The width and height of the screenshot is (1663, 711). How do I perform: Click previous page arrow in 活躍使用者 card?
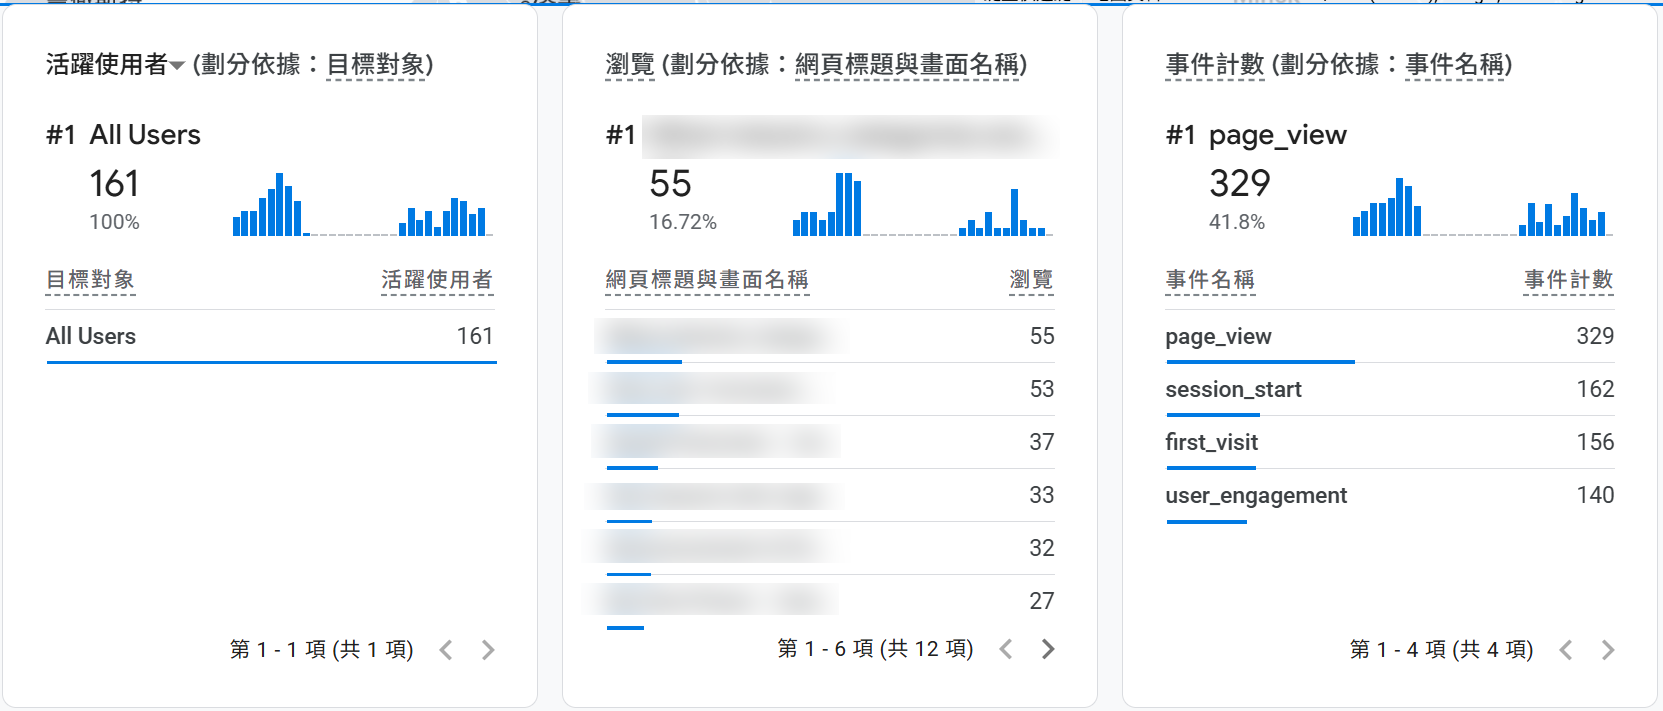[x=446, y=650]
